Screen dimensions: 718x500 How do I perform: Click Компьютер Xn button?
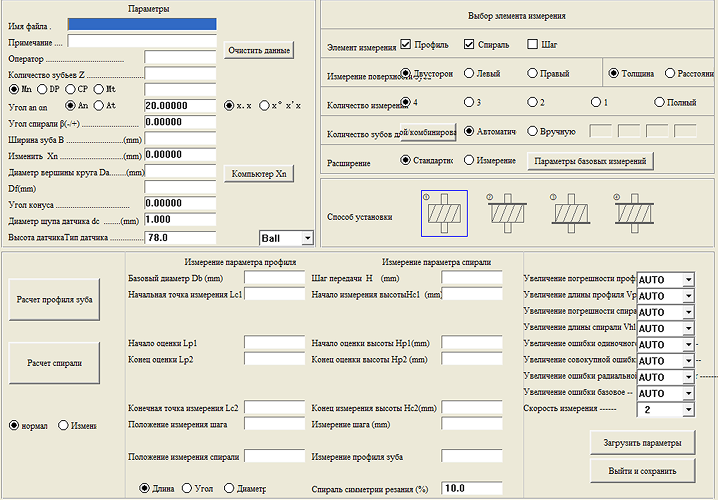[x=259, y=174]
